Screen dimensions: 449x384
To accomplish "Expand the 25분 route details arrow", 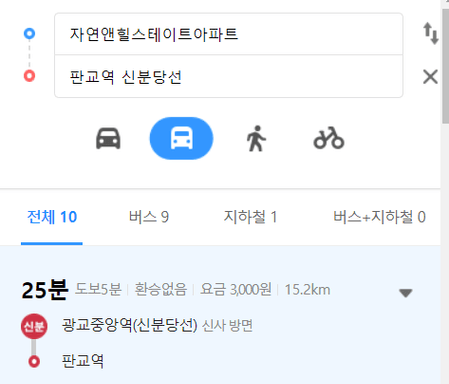I will tap(406, 293).
